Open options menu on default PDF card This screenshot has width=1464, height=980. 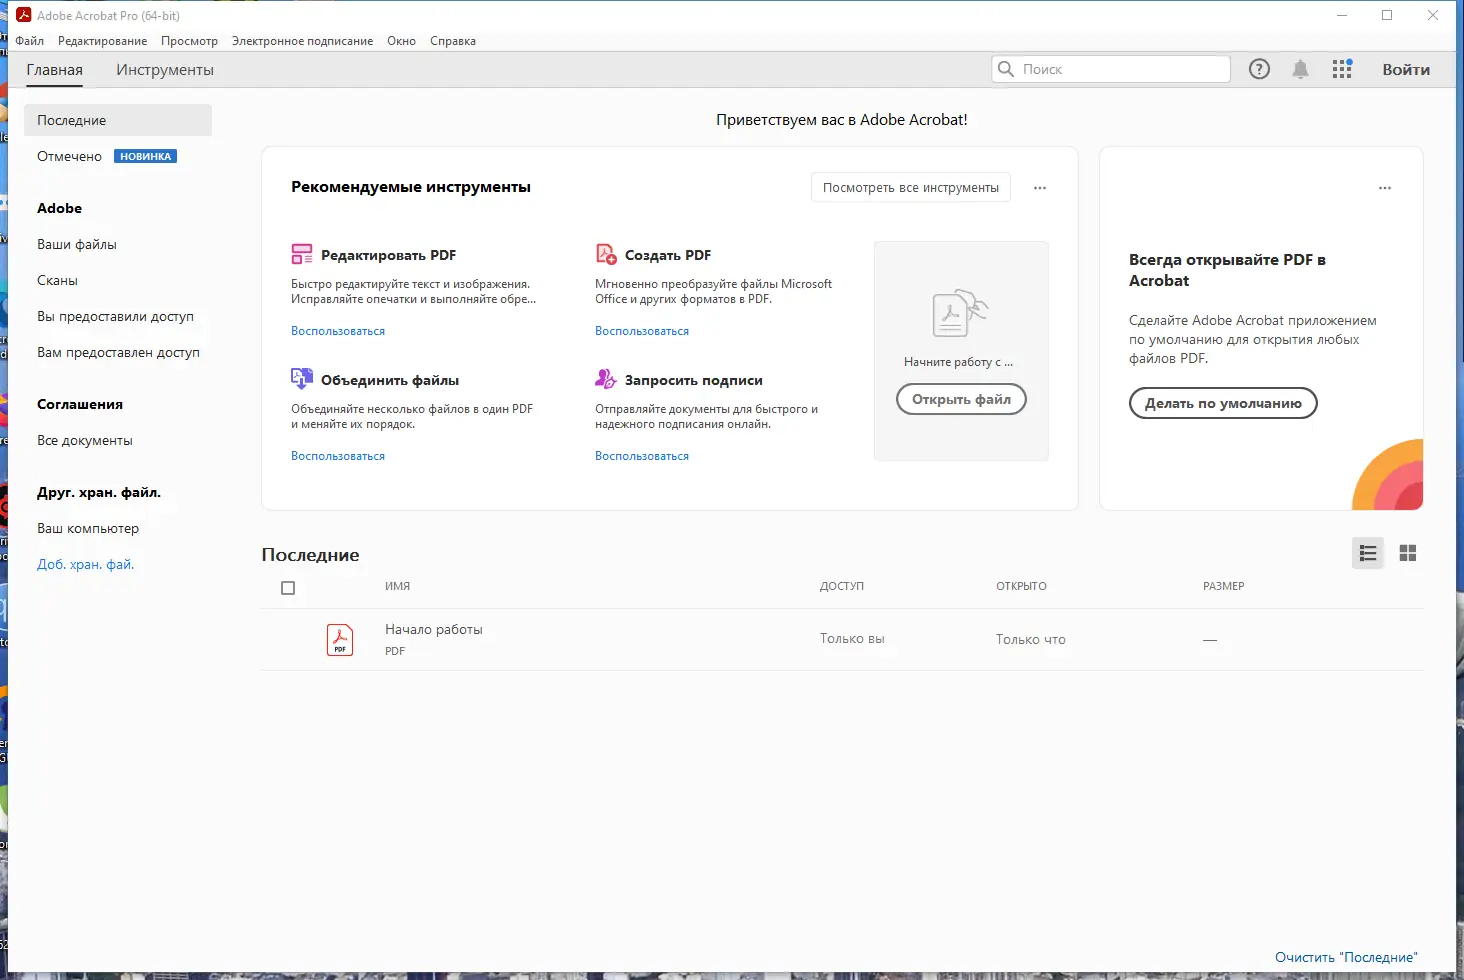tap(1385, 188)
